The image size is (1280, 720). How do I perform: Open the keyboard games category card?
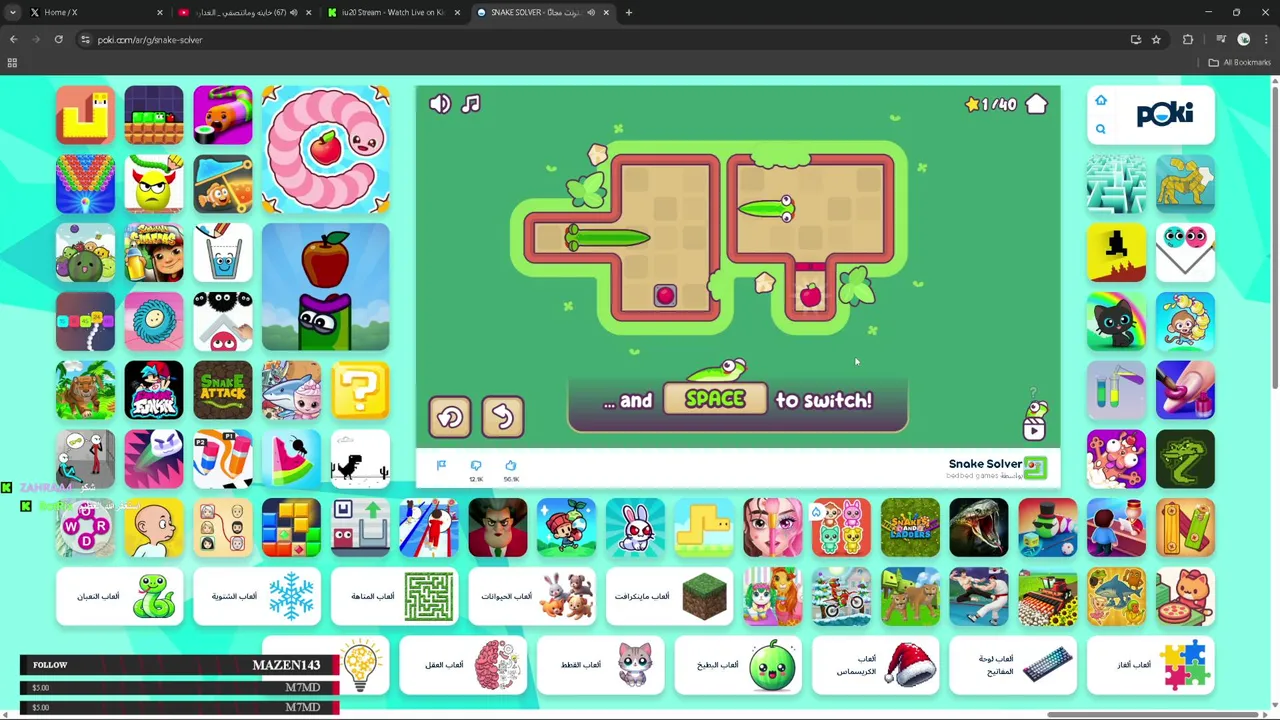pos(1013,665)
